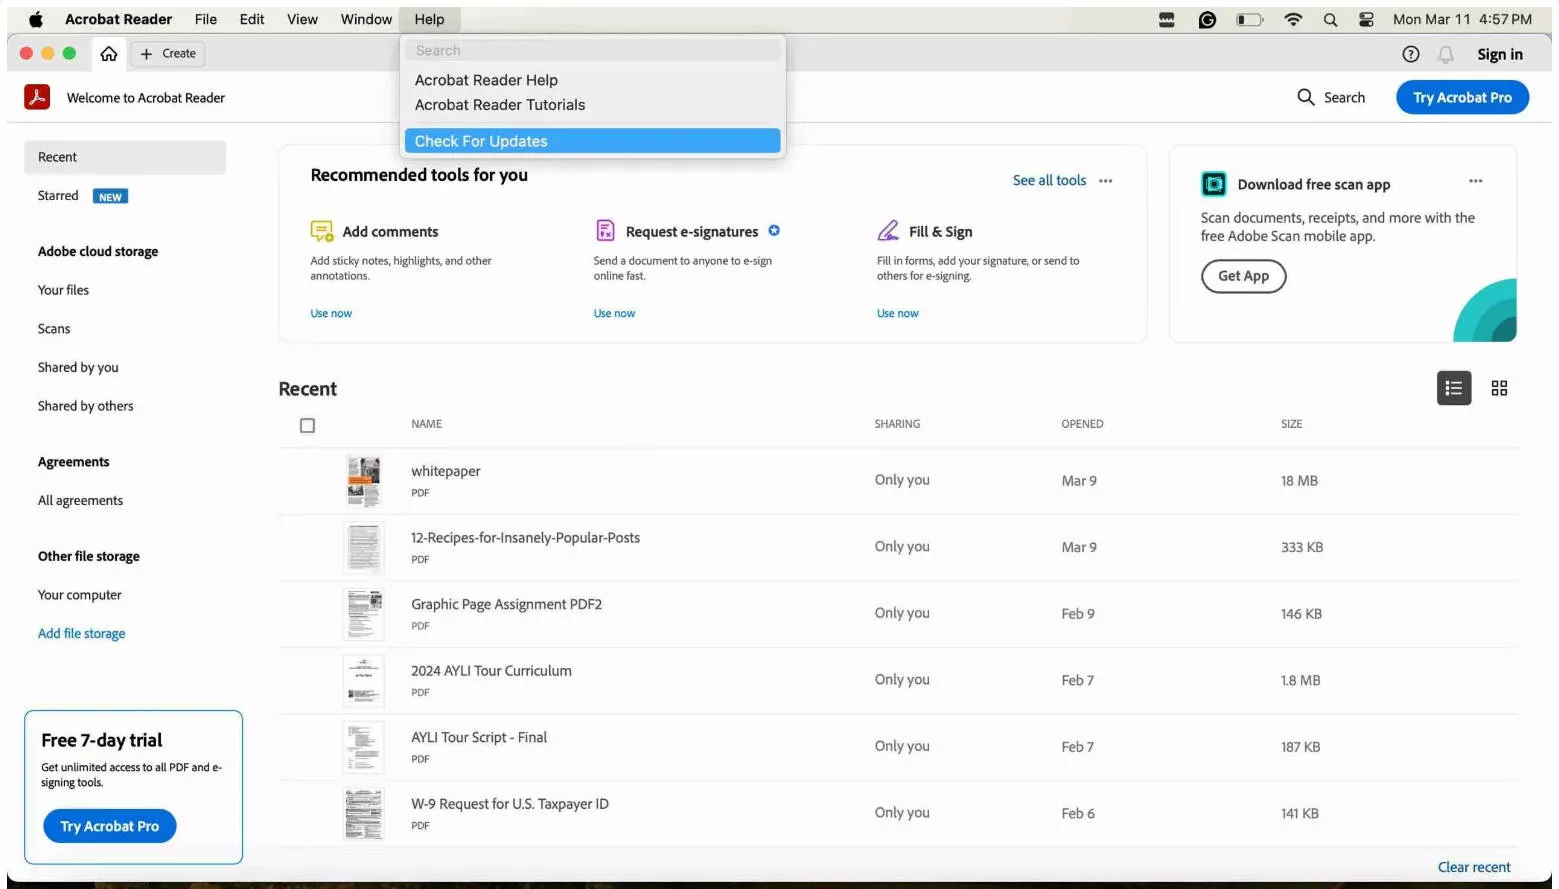Open the Window menu

point(366,19)
